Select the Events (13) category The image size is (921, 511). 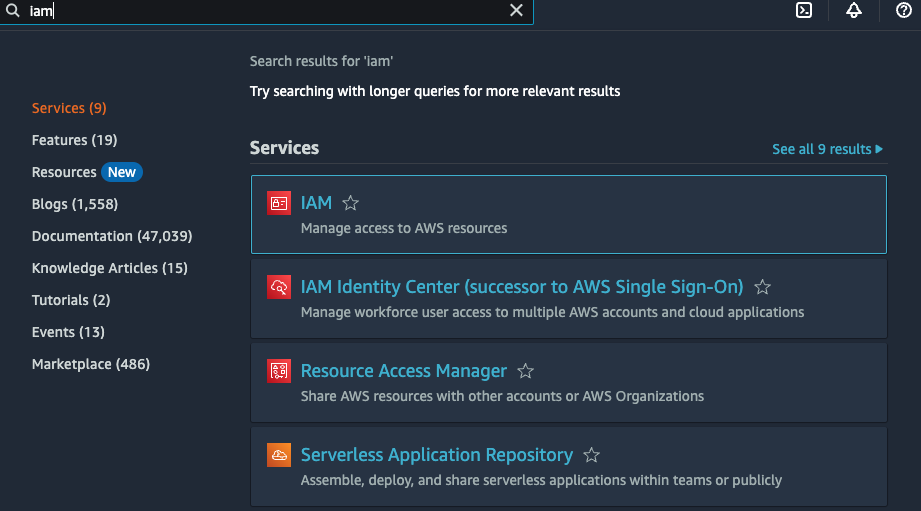[x=68, y=332]
